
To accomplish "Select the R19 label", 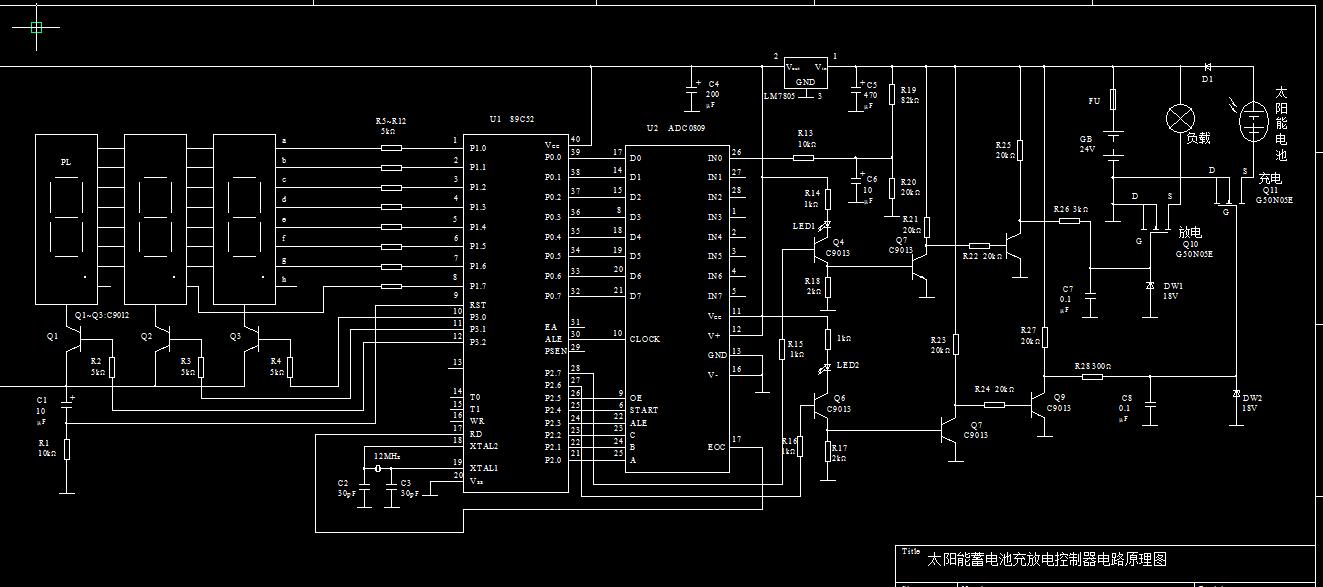I will tap(908, 90).
